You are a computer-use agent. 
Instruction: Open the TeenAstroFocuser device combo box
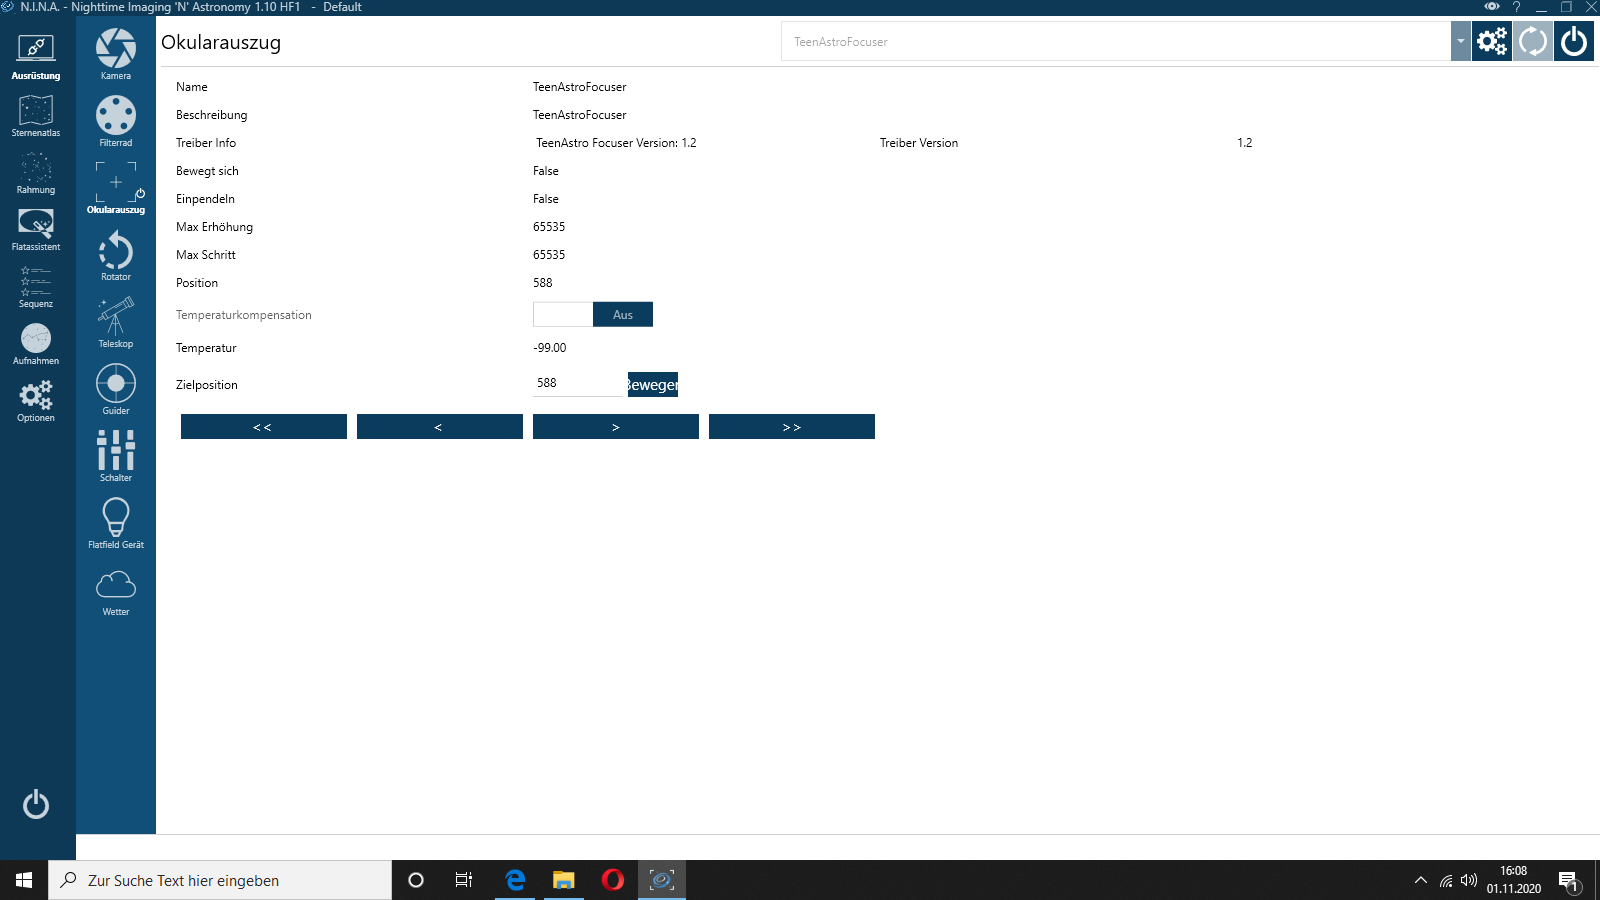point(1116,41)
